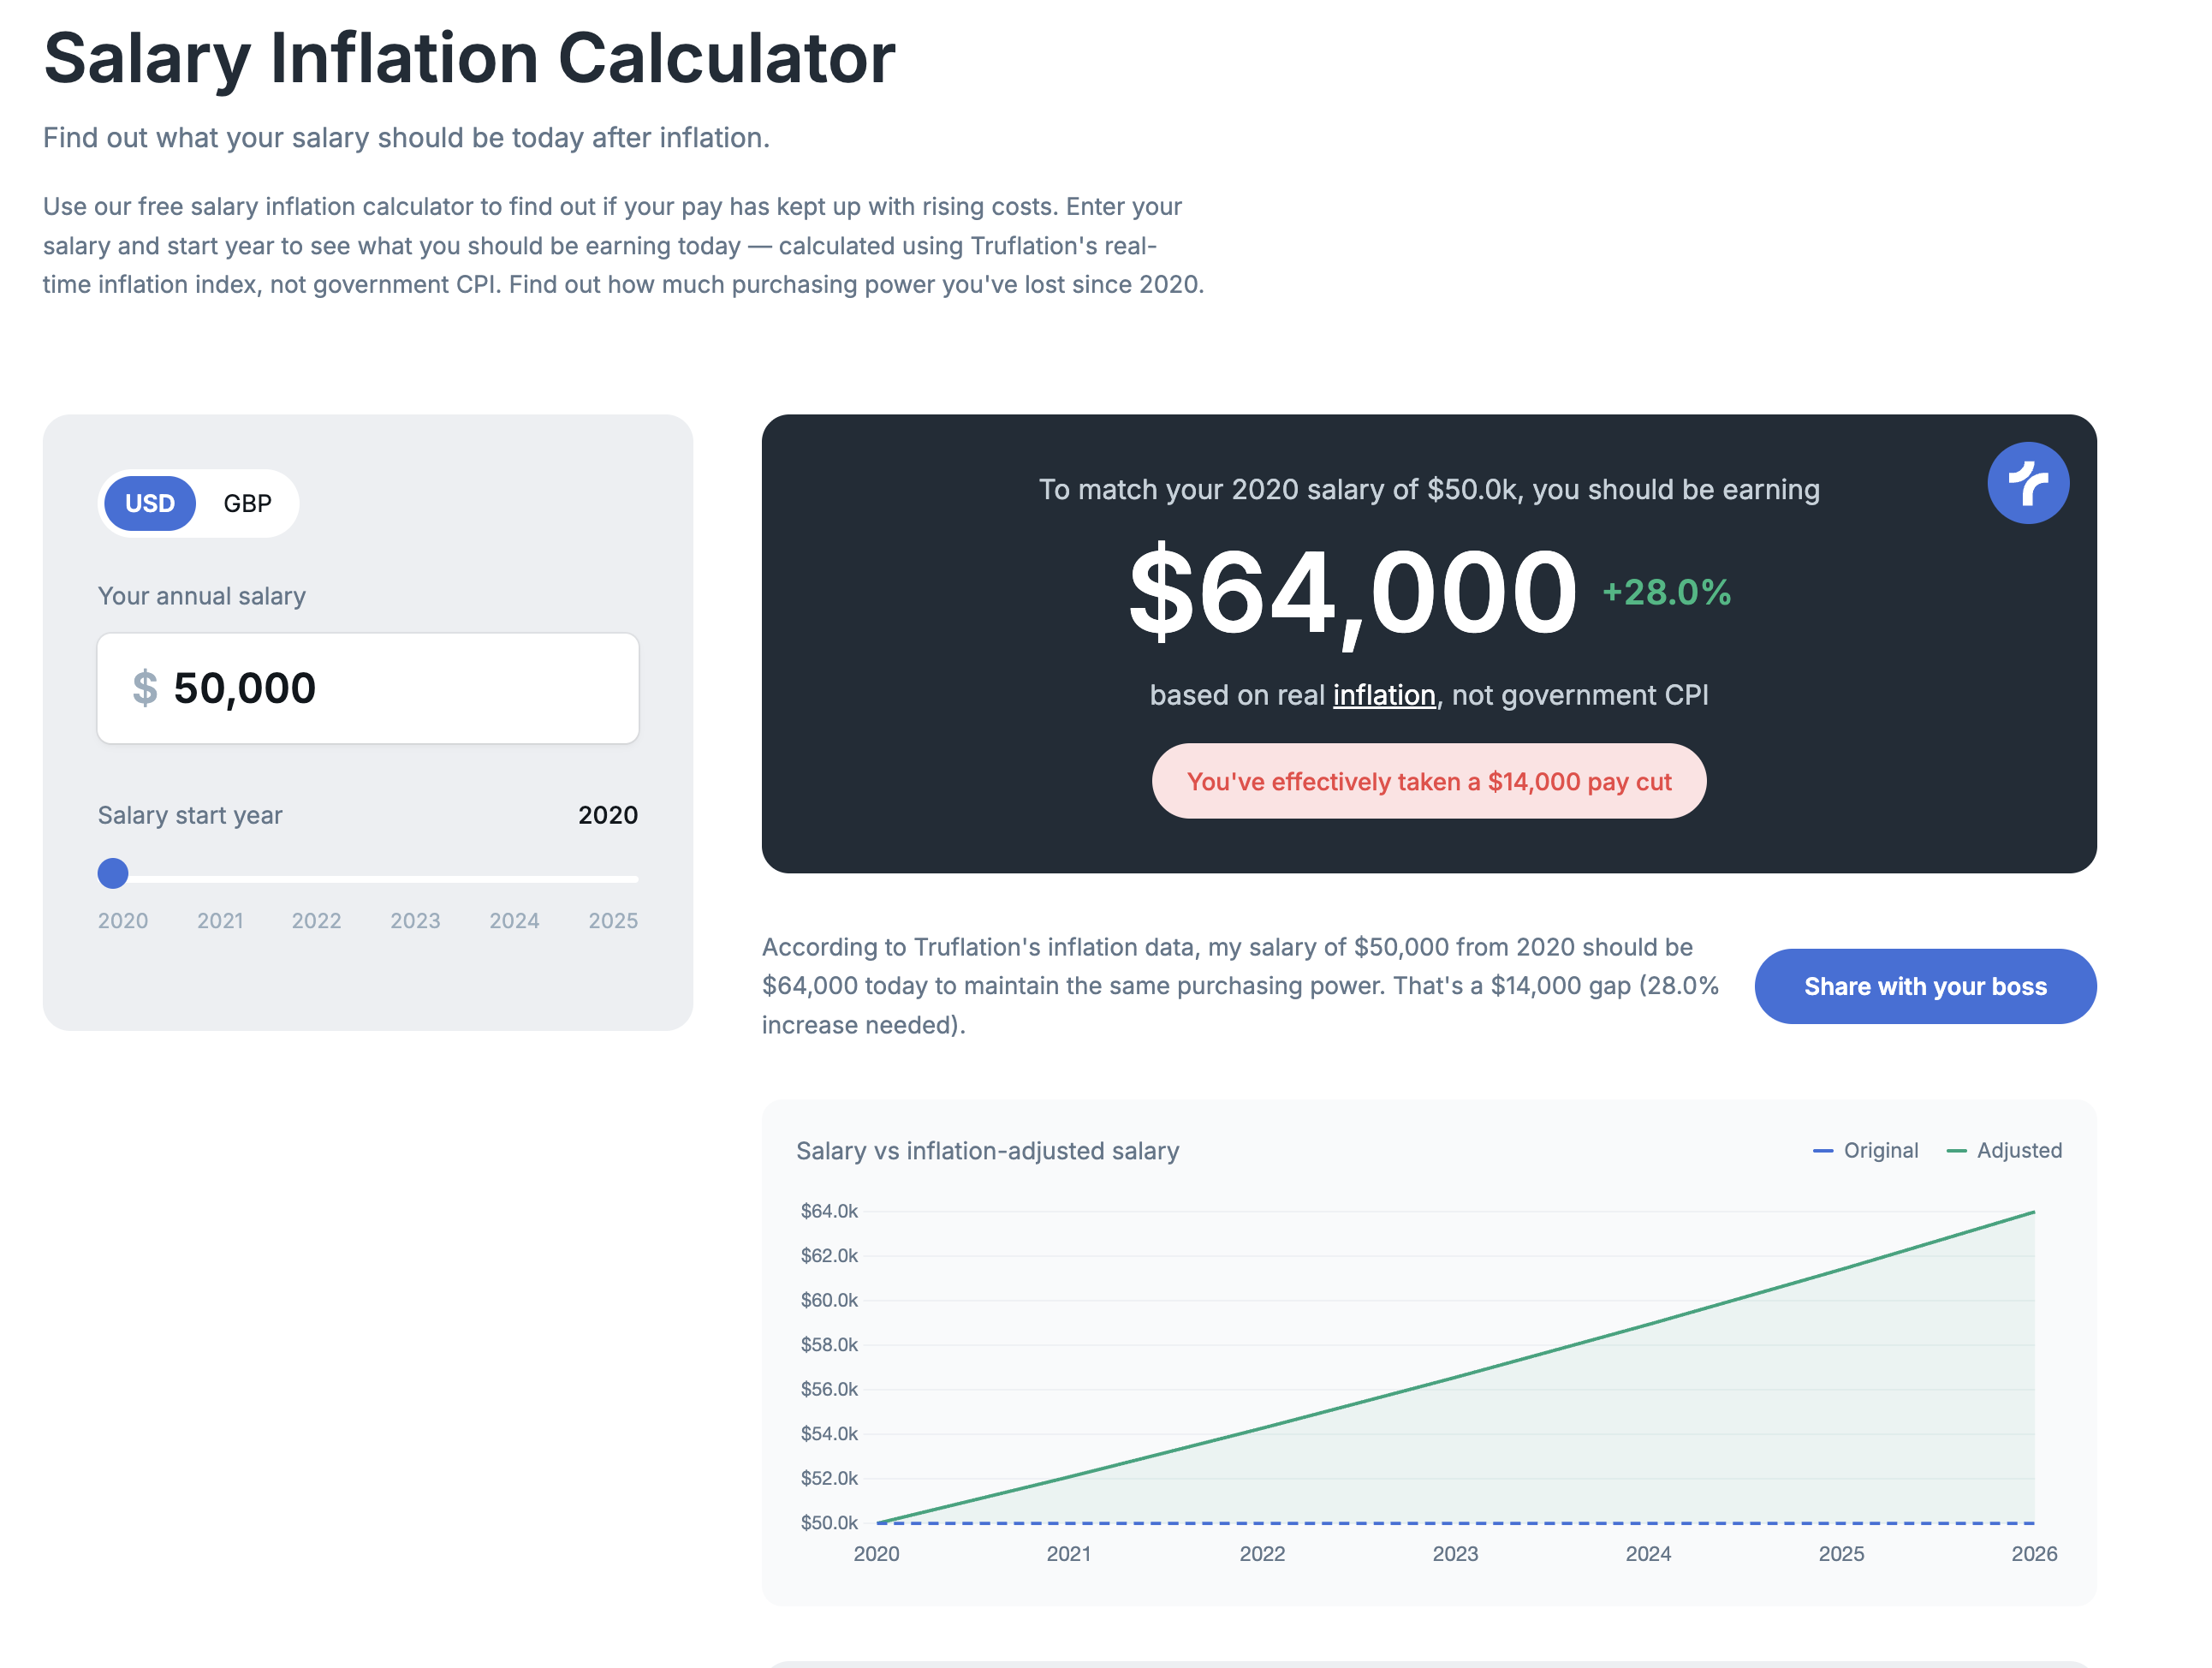Screen dimensions: 2212x1668
Task: Click the Truflation logo icon
Action: (x=2027, y=483)
